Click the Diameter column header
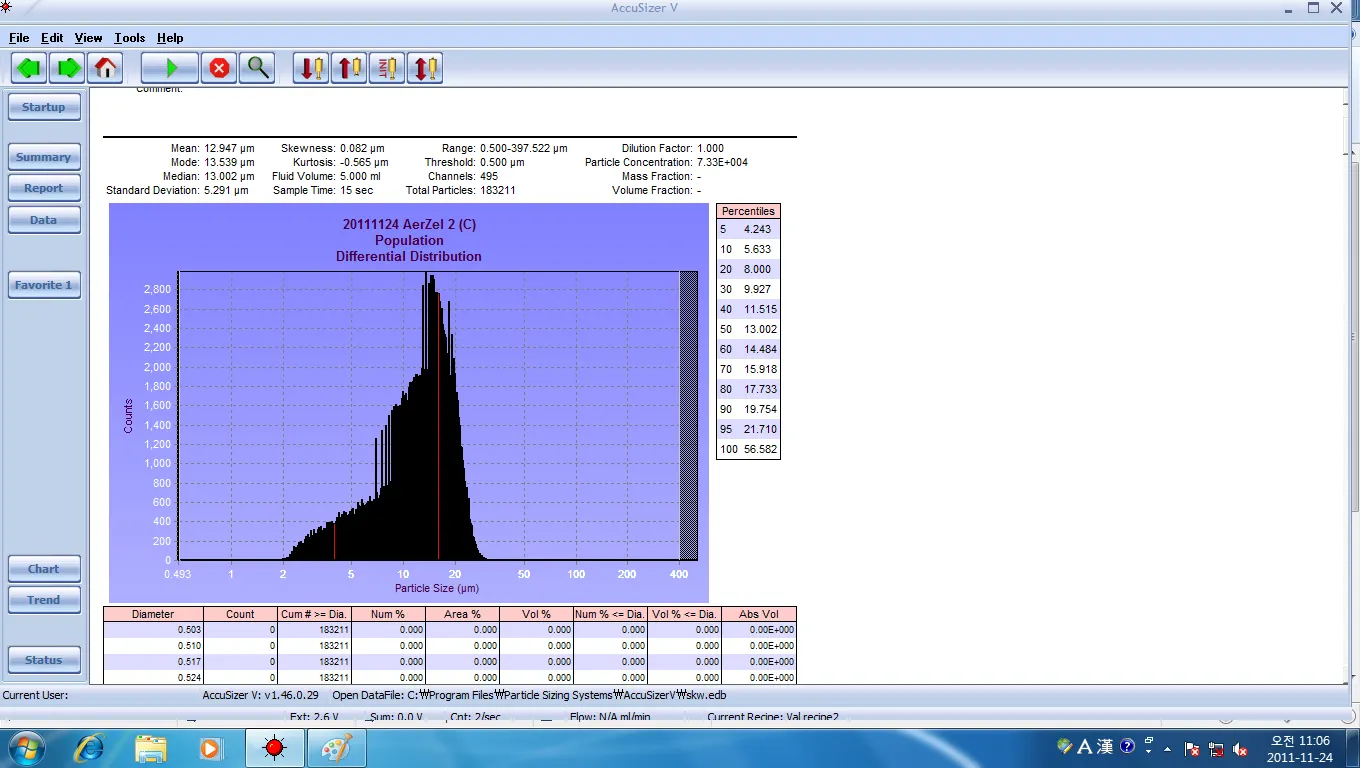This screenshot has height=768, width=1360. pyautogui.click(x=153, y=614)
